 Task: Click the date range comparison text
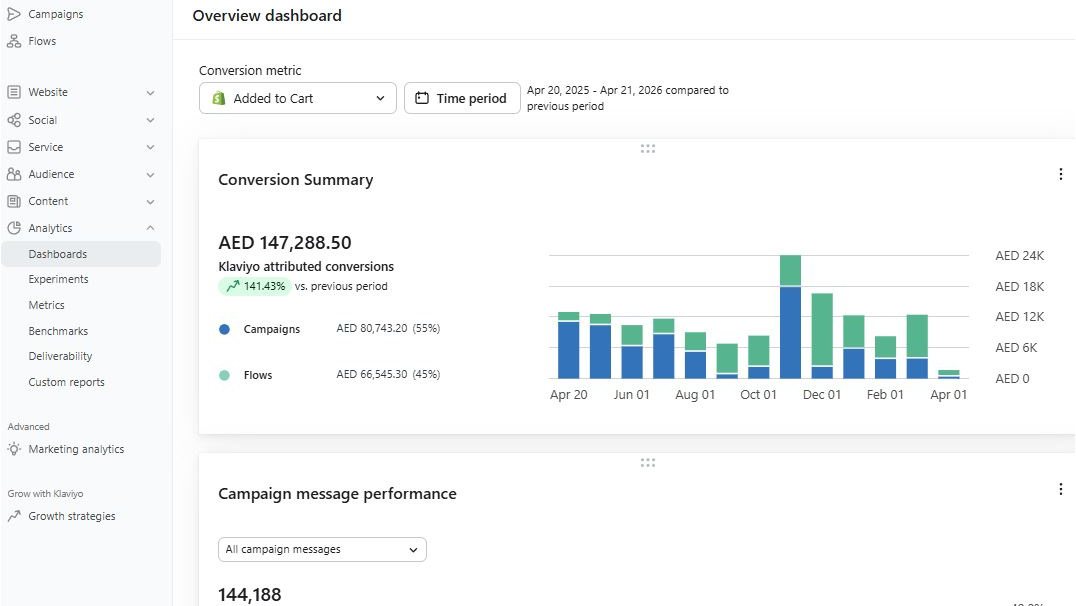[628, 98]
